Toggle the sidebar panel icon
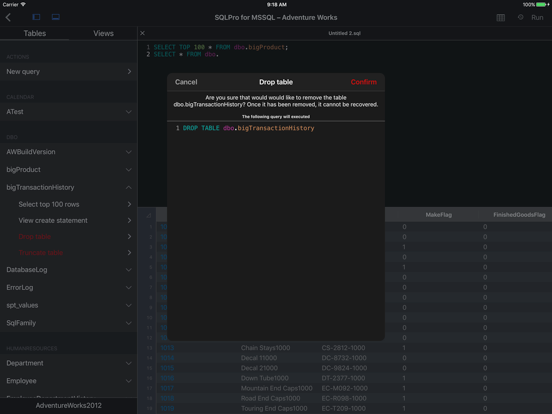 click(36, 17)
